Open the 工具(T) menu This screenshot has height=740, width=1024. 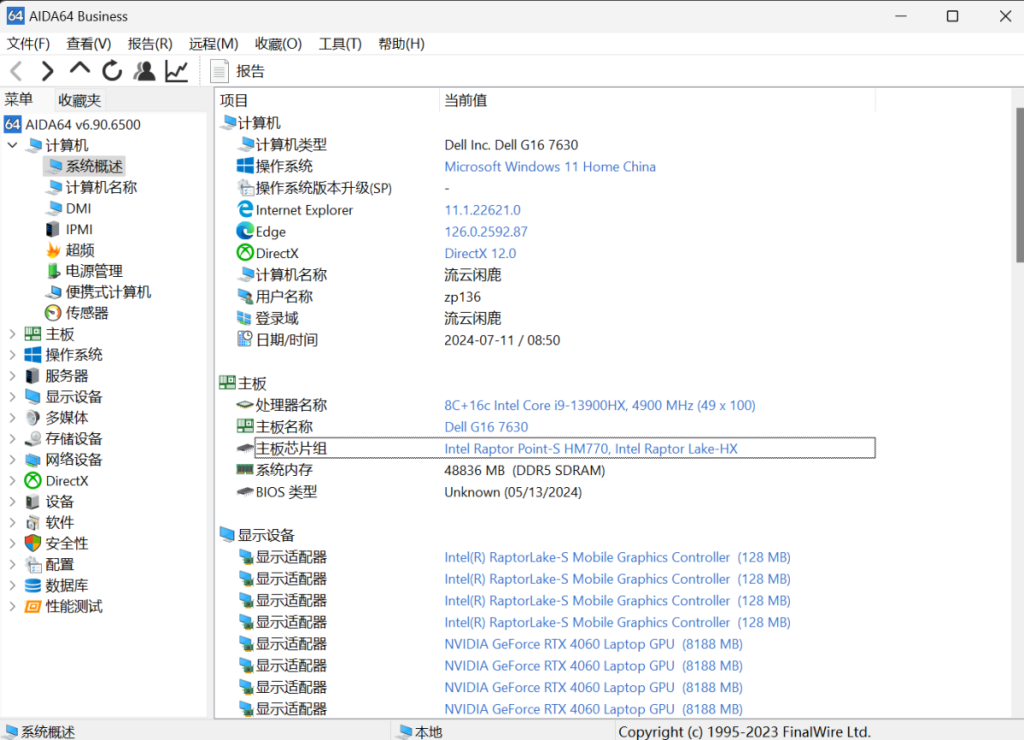coord(340,44)
